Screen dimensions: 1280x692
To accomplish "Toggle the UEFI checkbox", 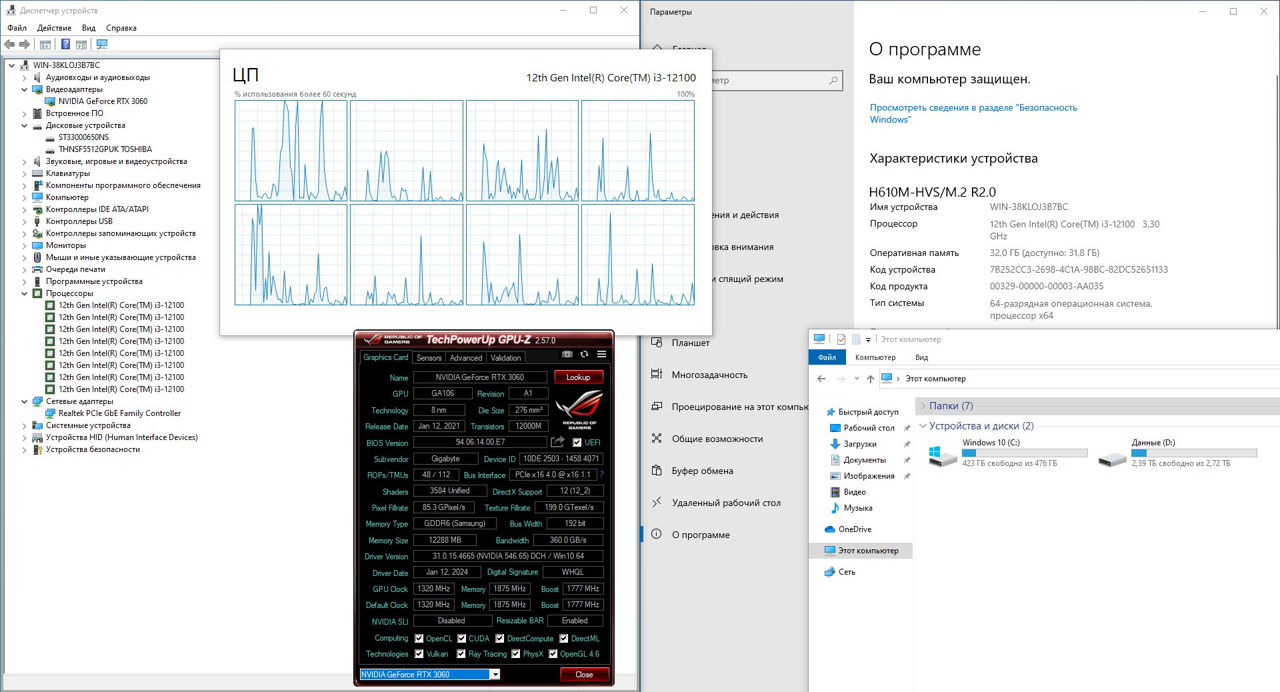I will pos(578,442).
